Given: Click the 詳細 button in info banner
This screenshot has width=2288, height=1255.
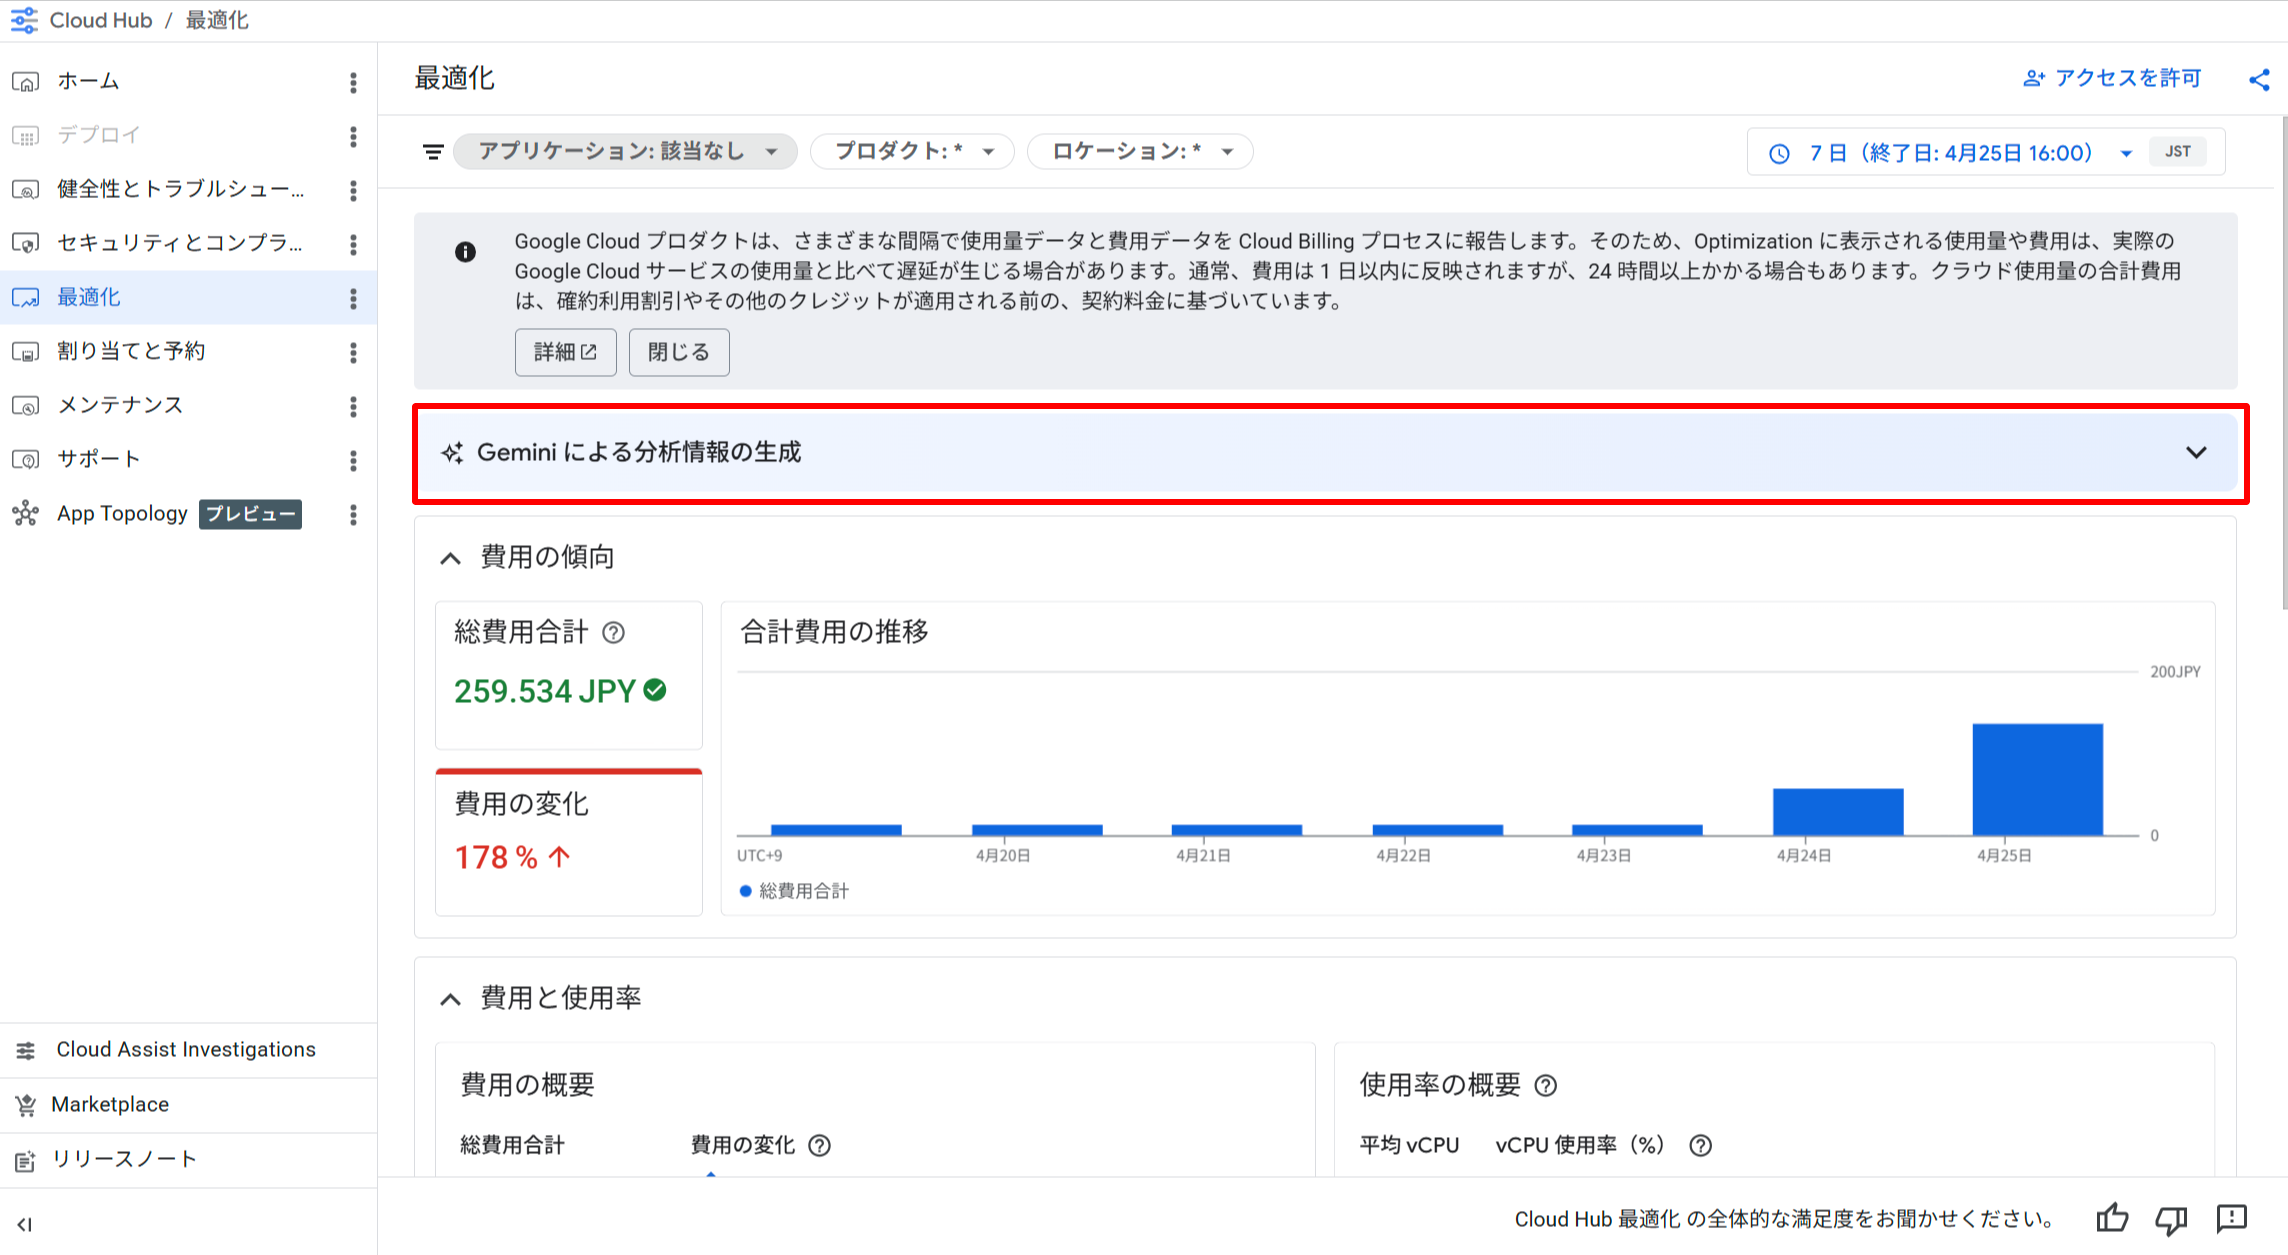Looking at the screenshot, I should point(565,352).
